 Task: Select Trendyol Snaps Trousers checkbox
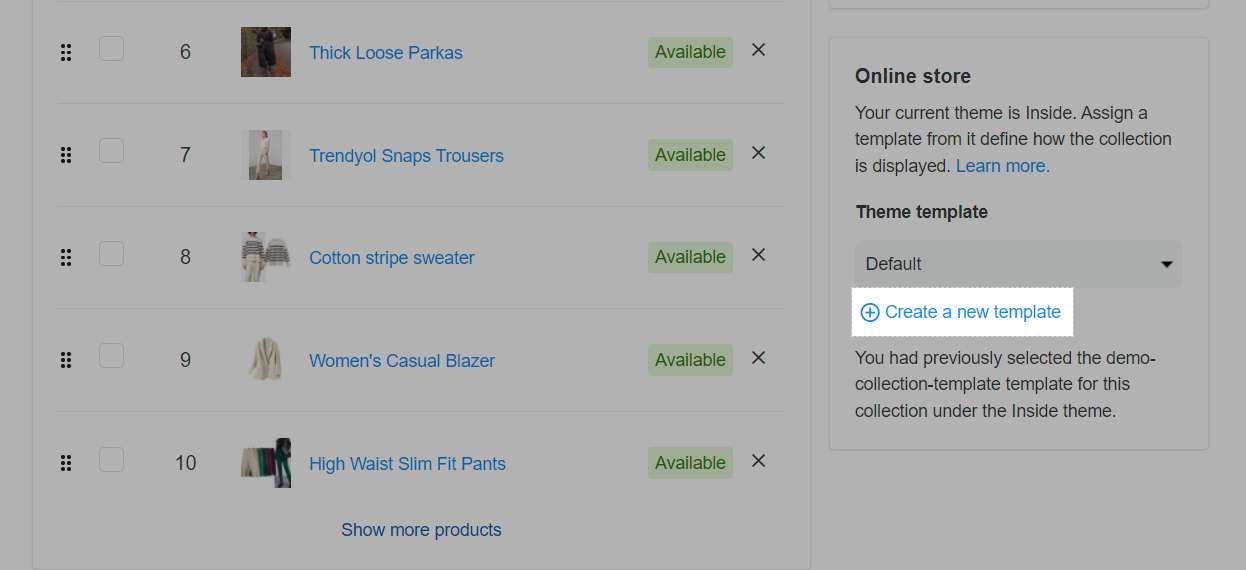pos(111,151)
